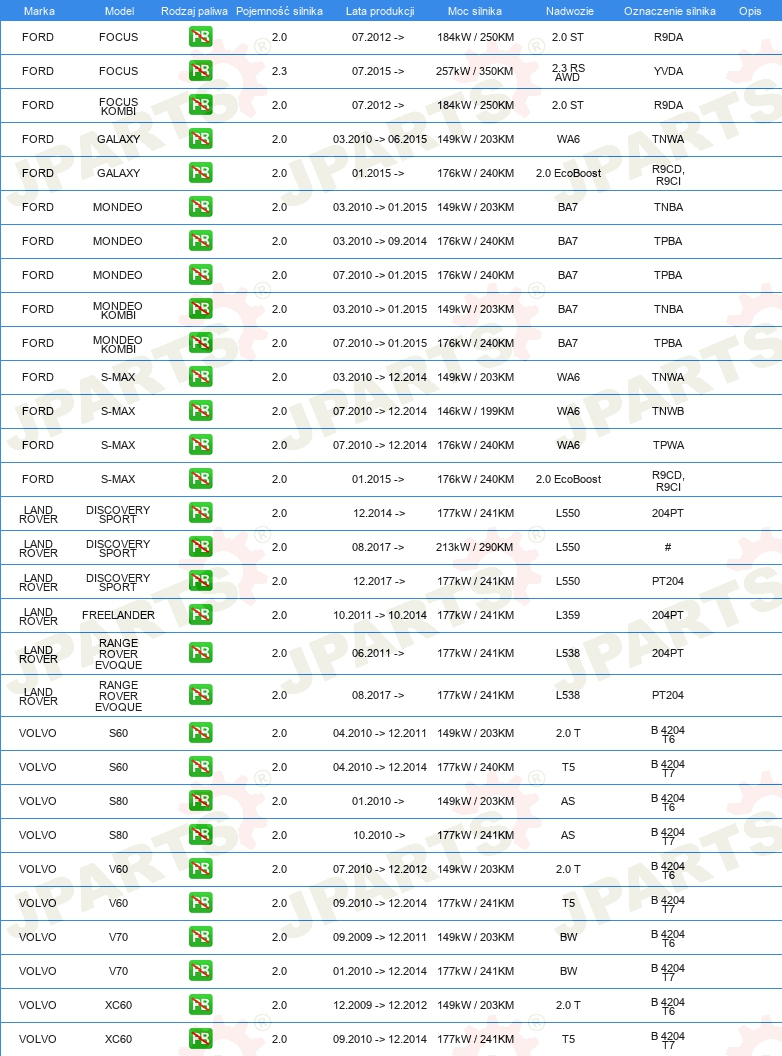Click petrol icon in Volvo S60 149kW row
The width and height of the screenshot is (782, 1056).
[201, 733]
